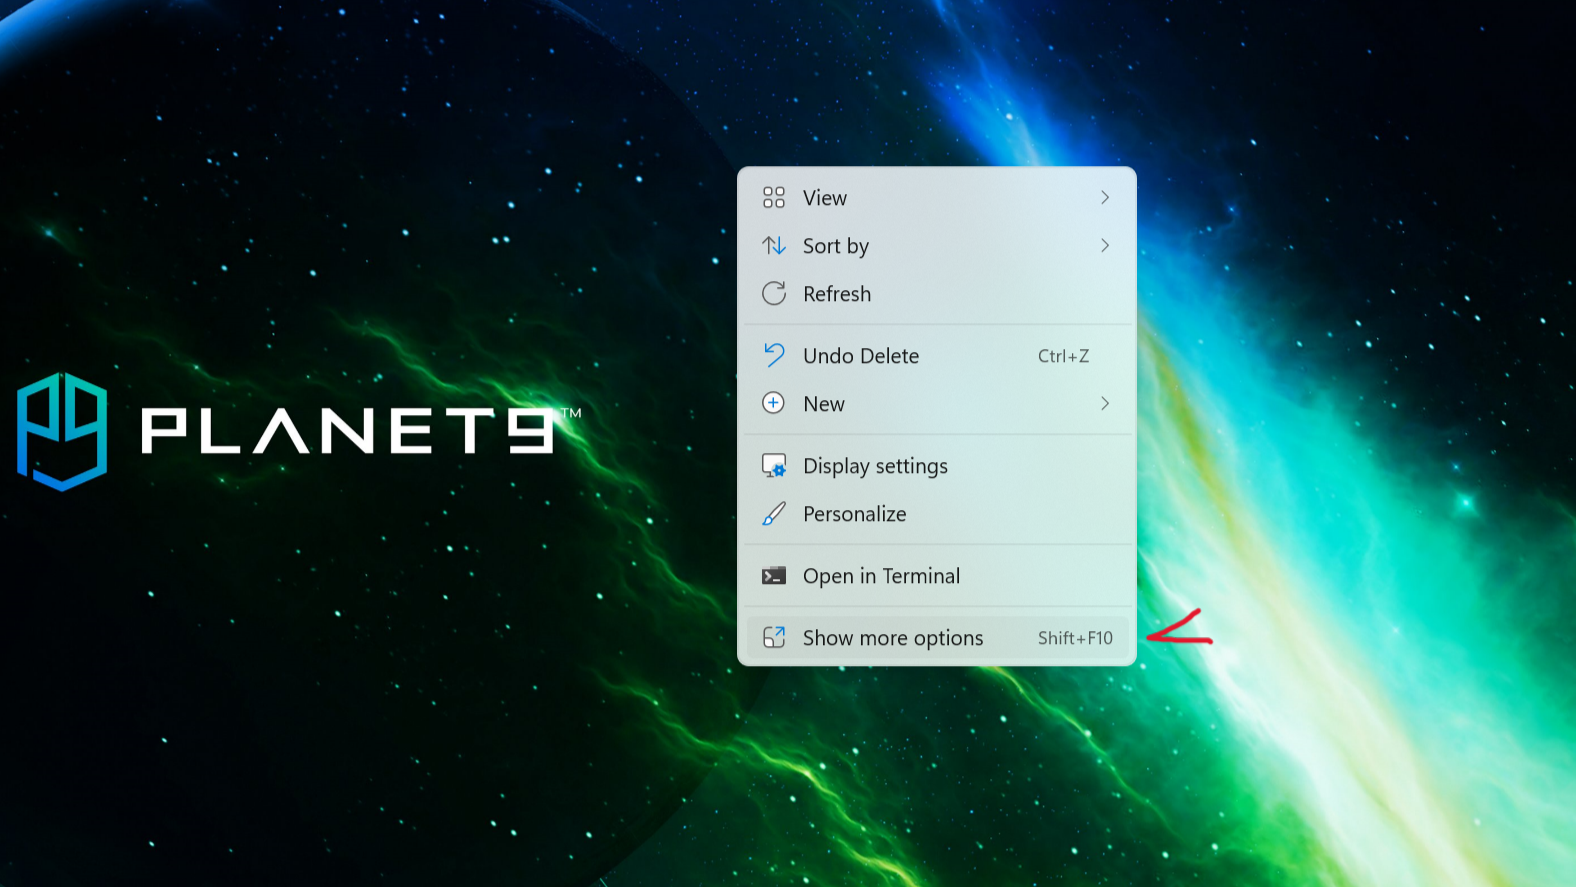Open Display settings from the menu

tap(937, 466)
